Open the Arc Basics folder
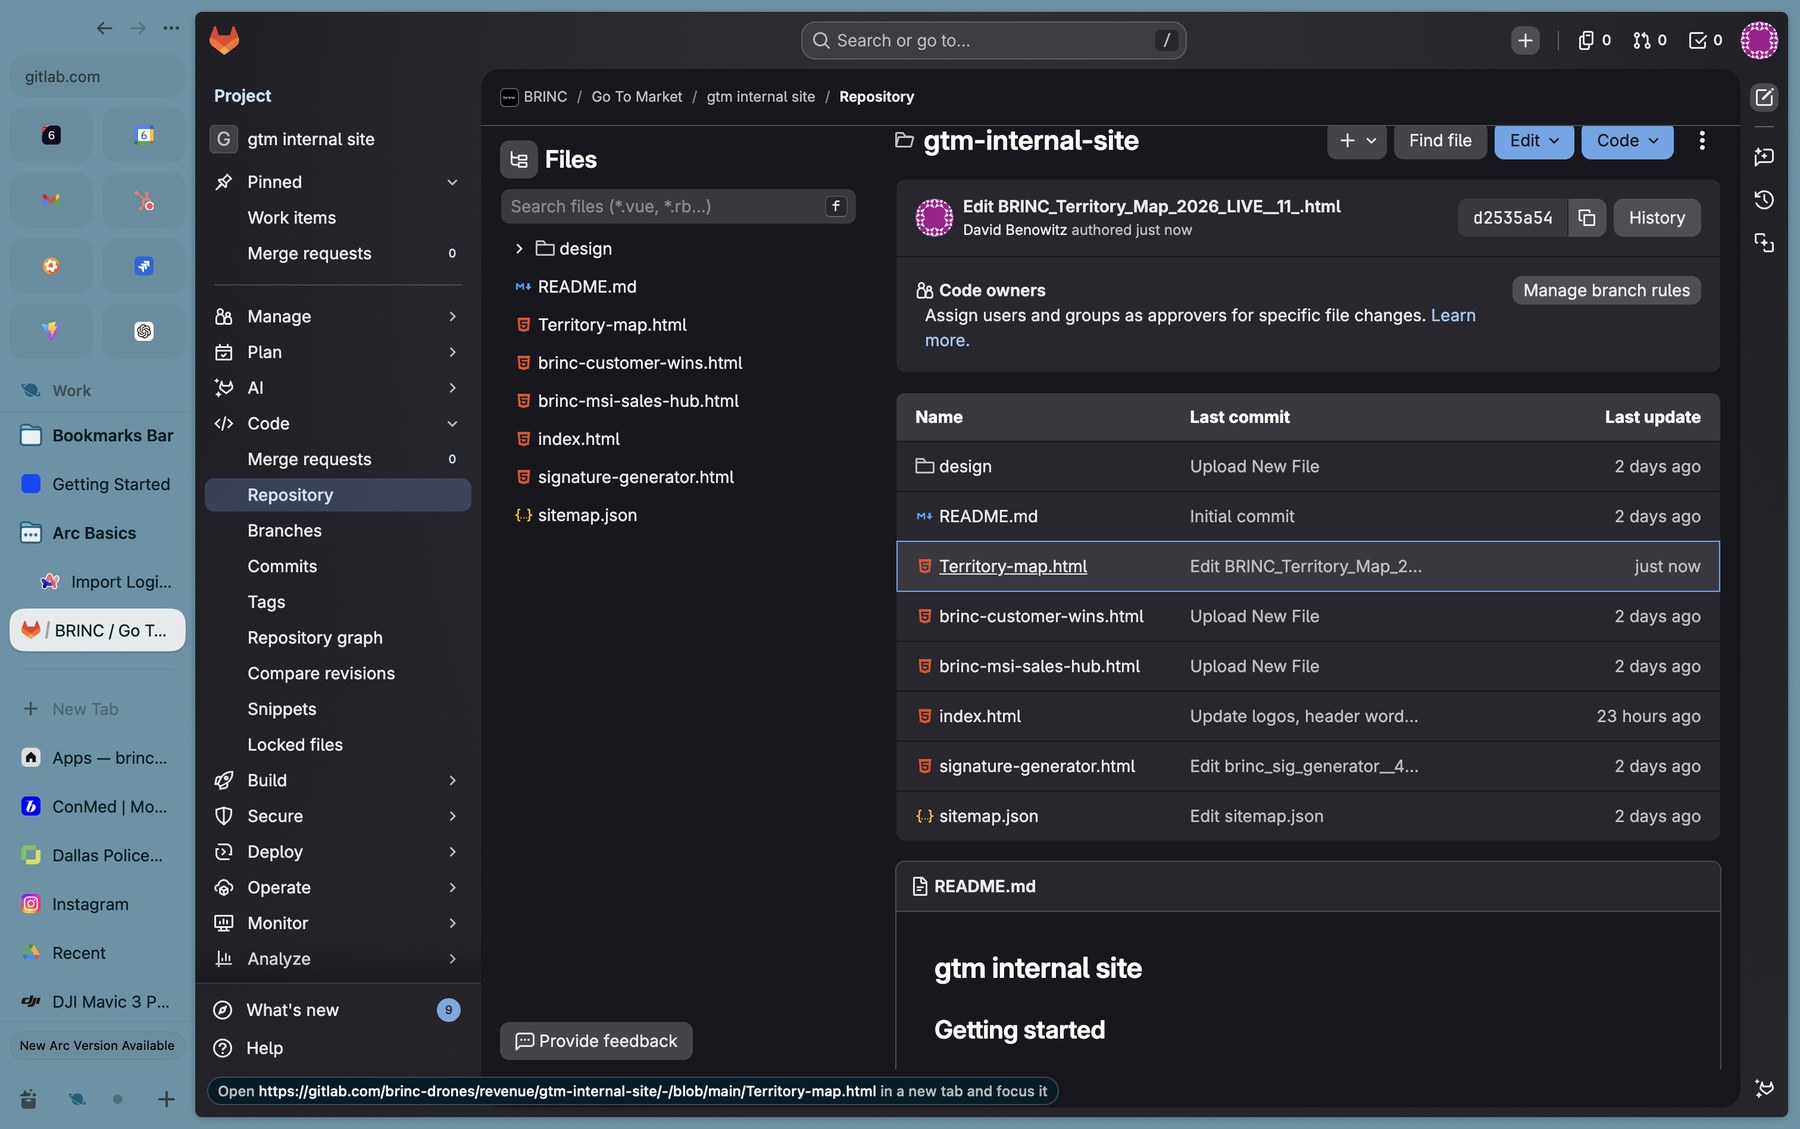The width and height of the screenshot is (1800, 1129). coord(97,533)
